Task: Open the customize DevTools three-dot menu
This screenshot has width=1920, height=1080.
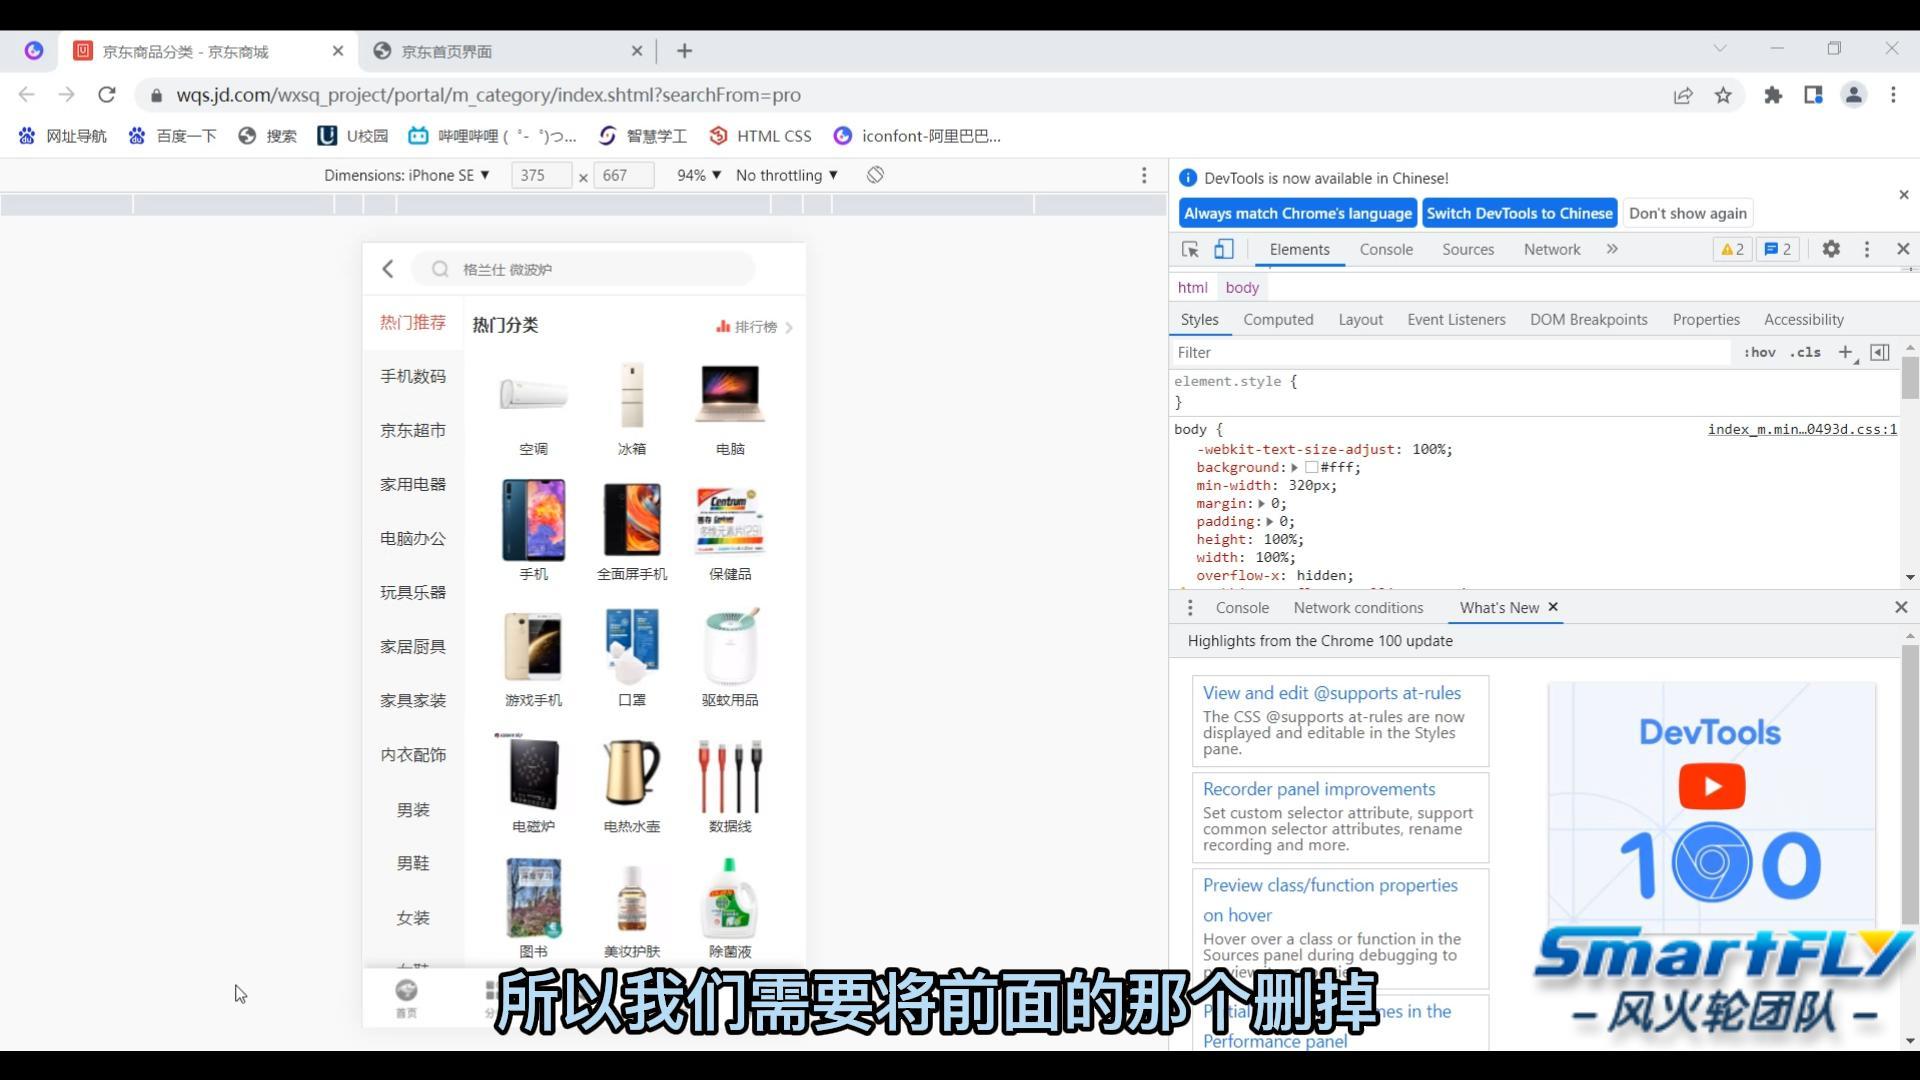Action: point(1866,249)
